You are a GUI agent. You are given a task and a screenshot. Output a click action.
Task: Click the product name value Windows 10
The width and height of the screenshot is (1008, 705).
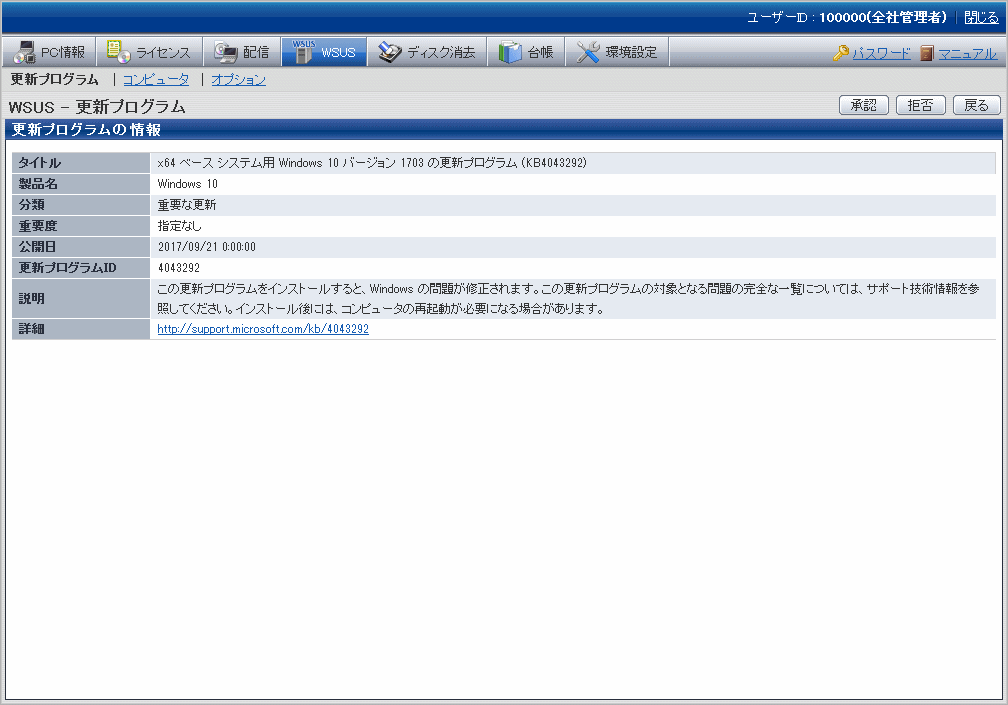pos(187,184)
